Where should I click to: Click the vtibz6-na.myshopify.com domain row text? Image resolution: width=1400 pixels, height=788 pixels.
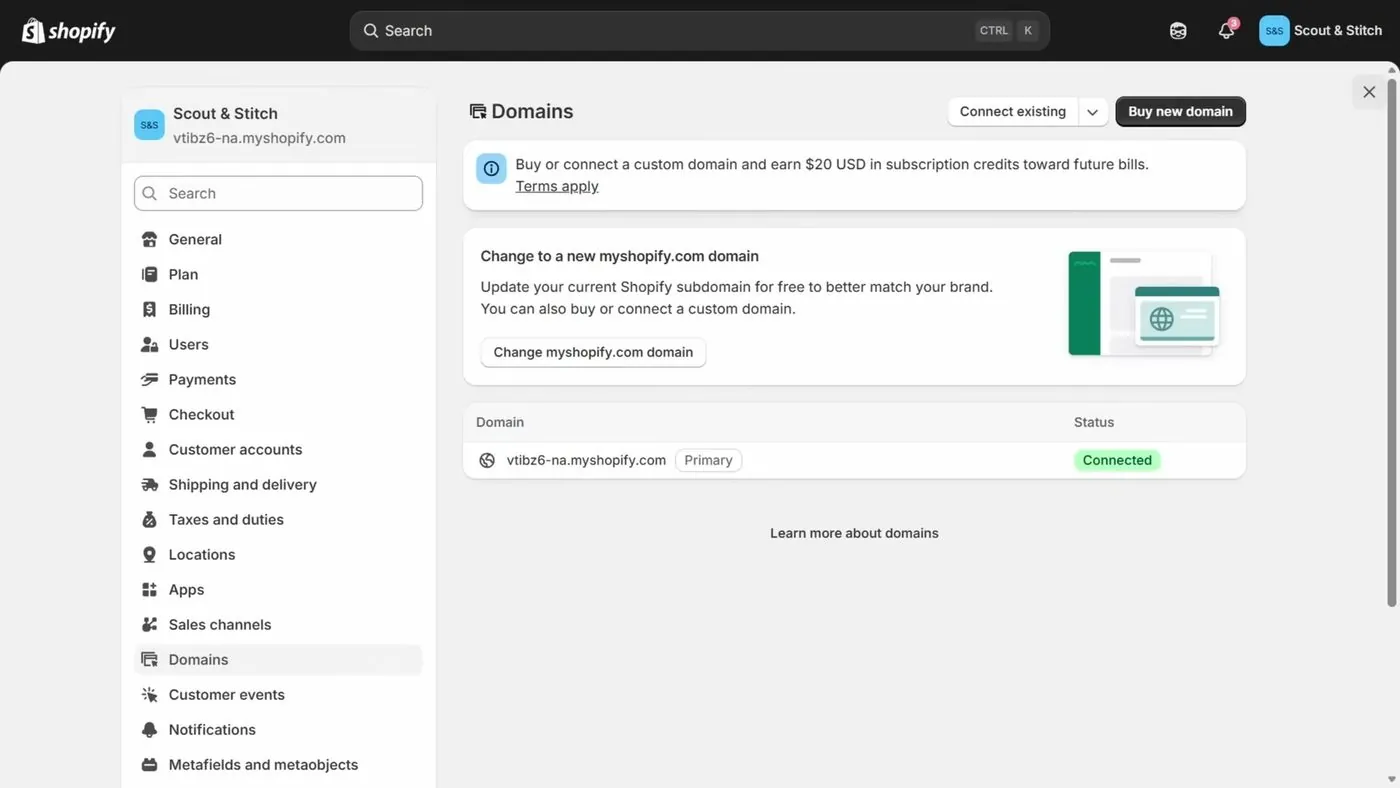point(586,461)
